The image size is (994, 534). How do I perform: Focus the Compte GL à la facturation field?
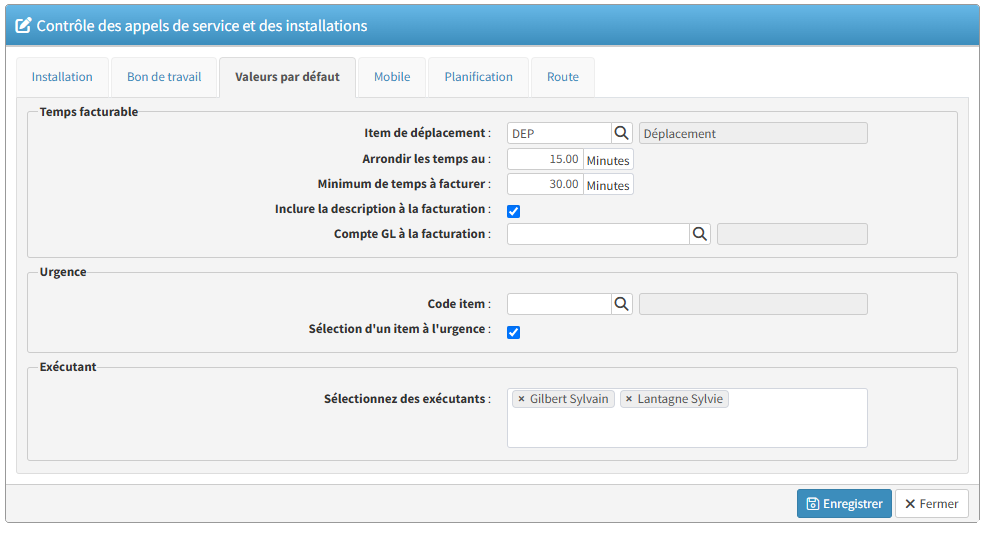[598, 234]
